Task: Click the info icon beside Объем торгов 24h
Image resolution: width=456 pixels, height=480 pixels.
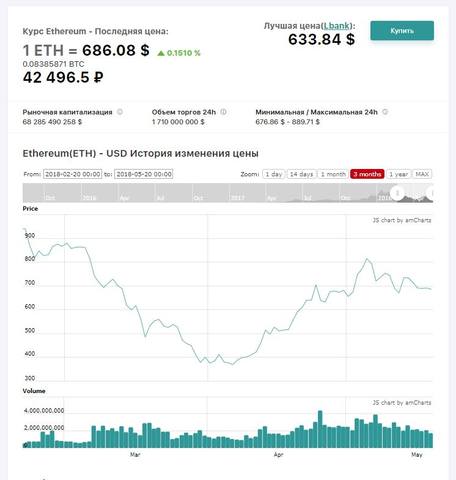Action: (224, 112)
